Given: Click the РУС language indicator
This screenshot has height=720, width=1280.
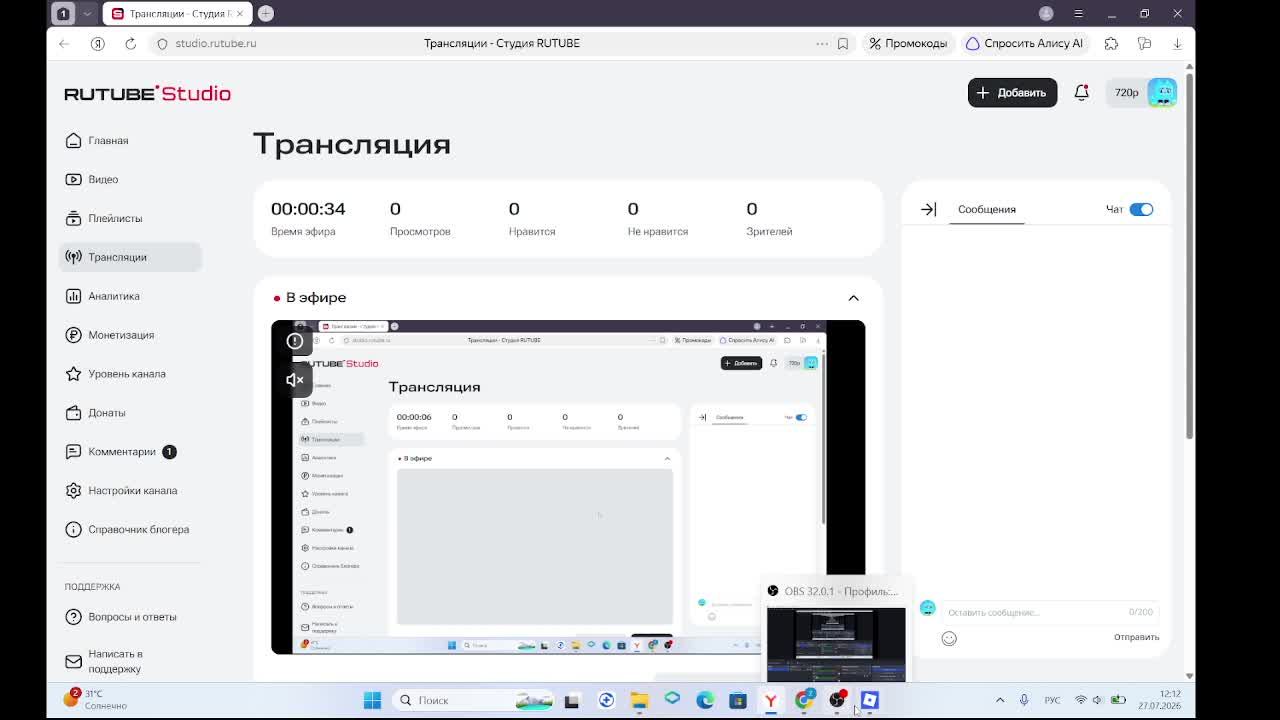Looking at the screenshot, I should coord(1052,700).
